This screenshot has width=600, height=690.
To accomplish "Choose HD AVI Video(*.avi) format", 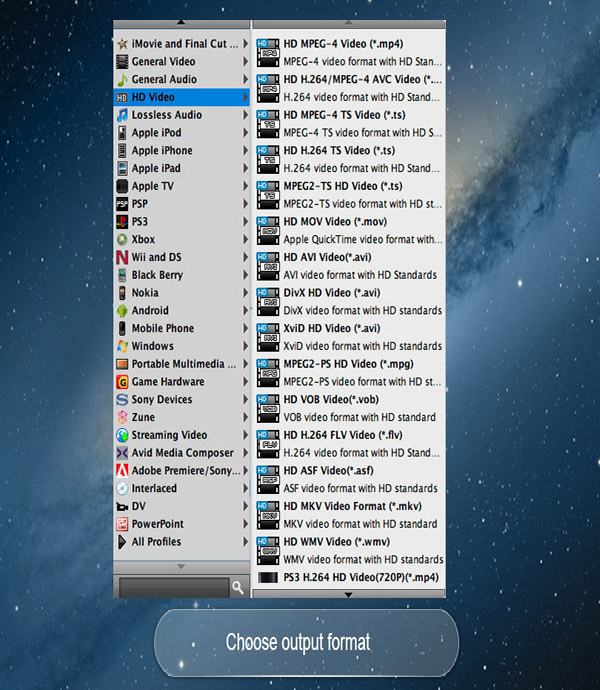I will [x=350, y=266].
